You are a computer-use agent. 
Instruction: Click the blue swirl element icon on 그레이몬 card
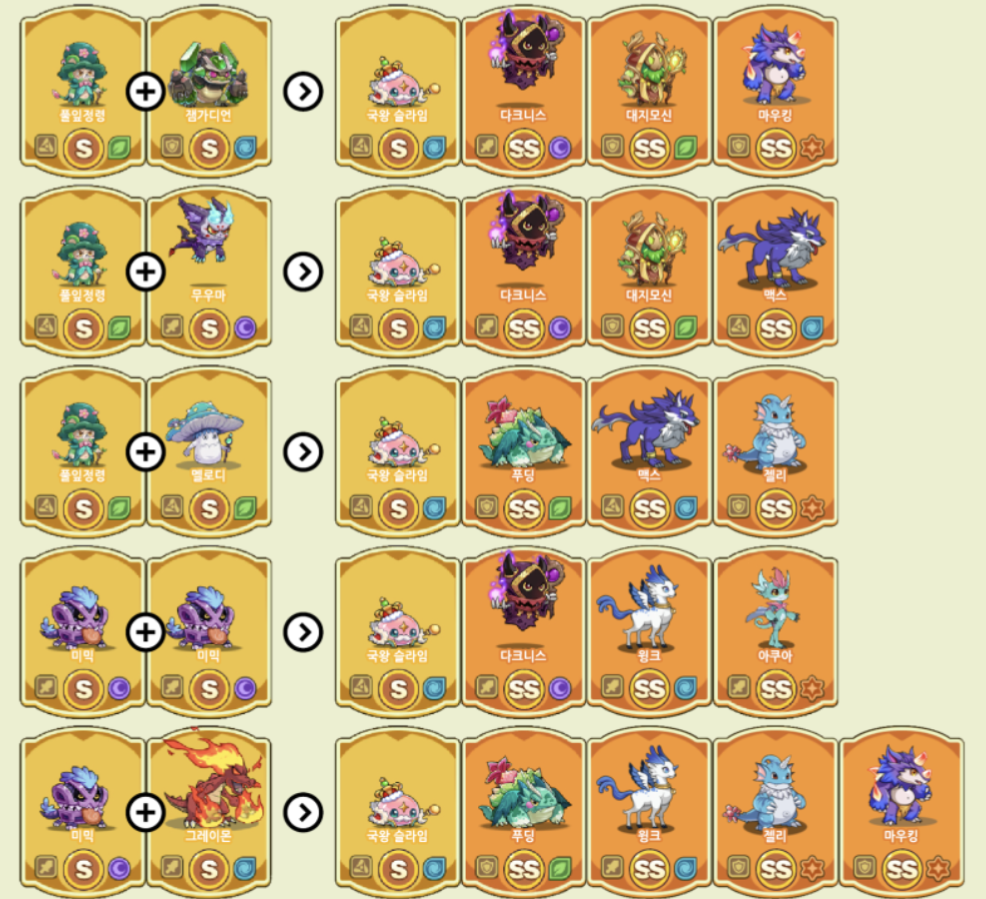coord(245,868)
